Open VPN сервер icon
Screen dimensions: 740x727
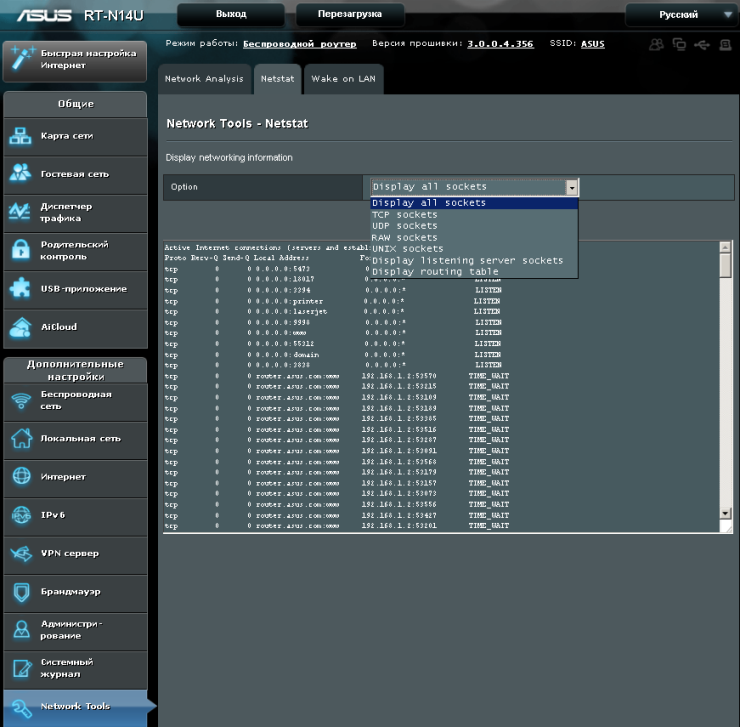tap(21, 553)
